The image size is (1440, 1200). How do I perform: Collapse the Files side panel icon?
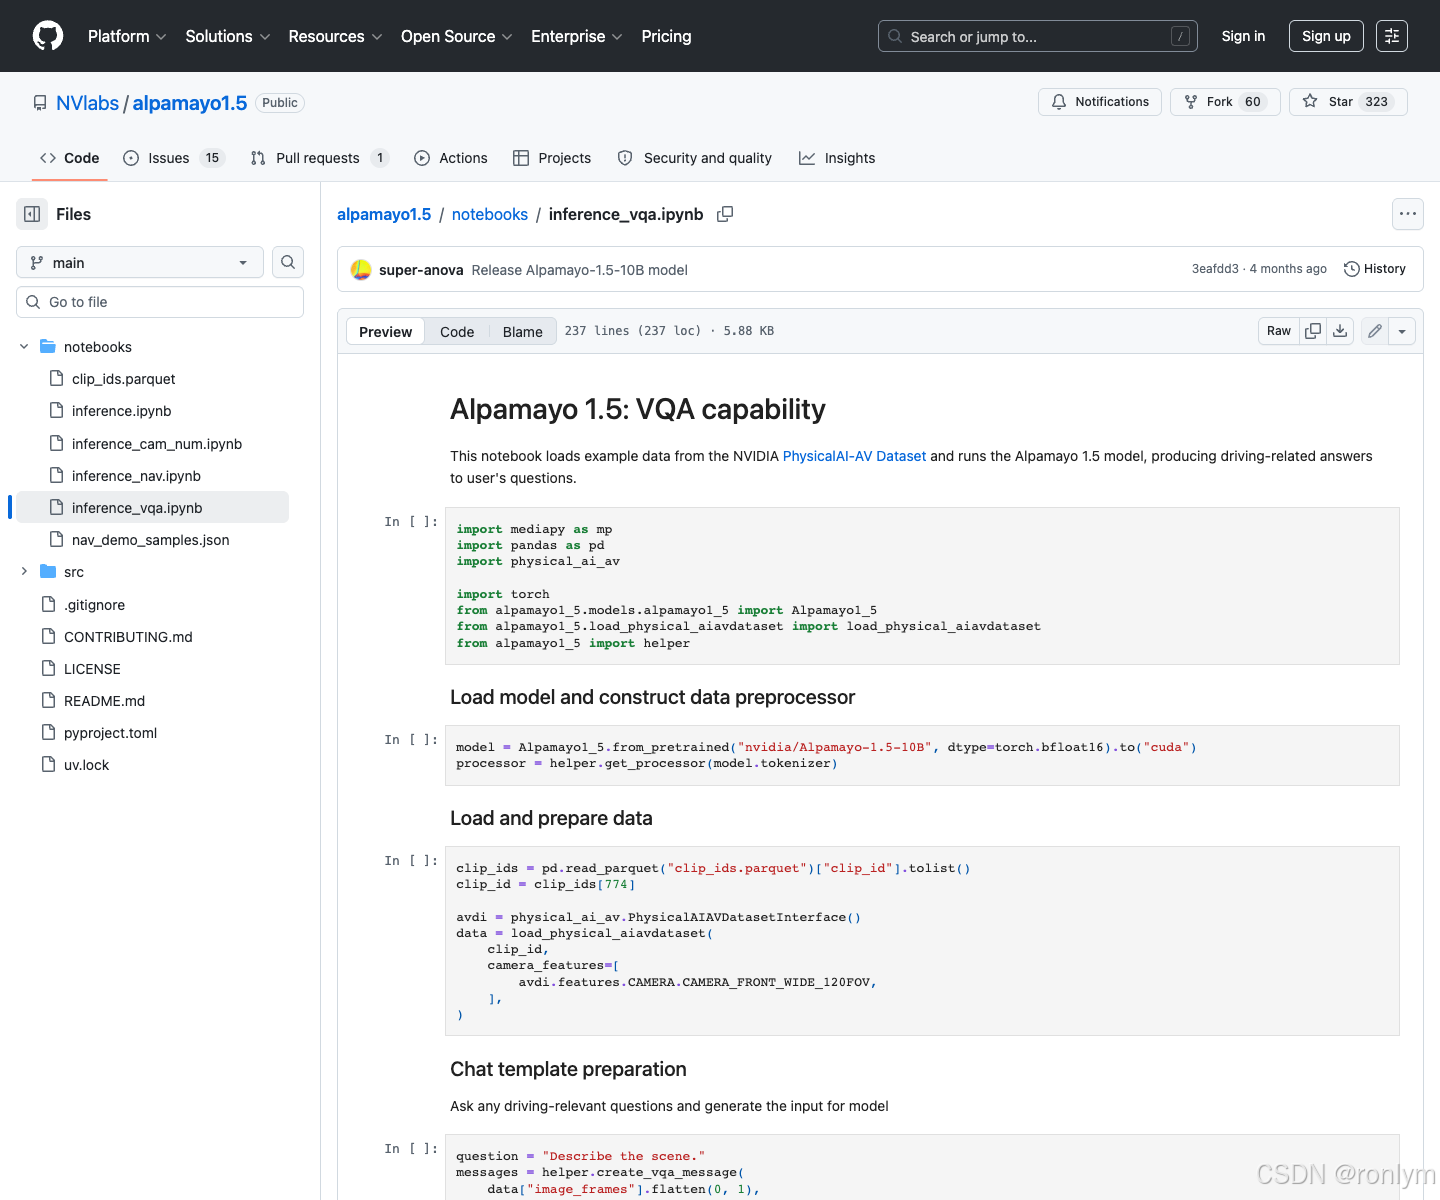[32, 214]
